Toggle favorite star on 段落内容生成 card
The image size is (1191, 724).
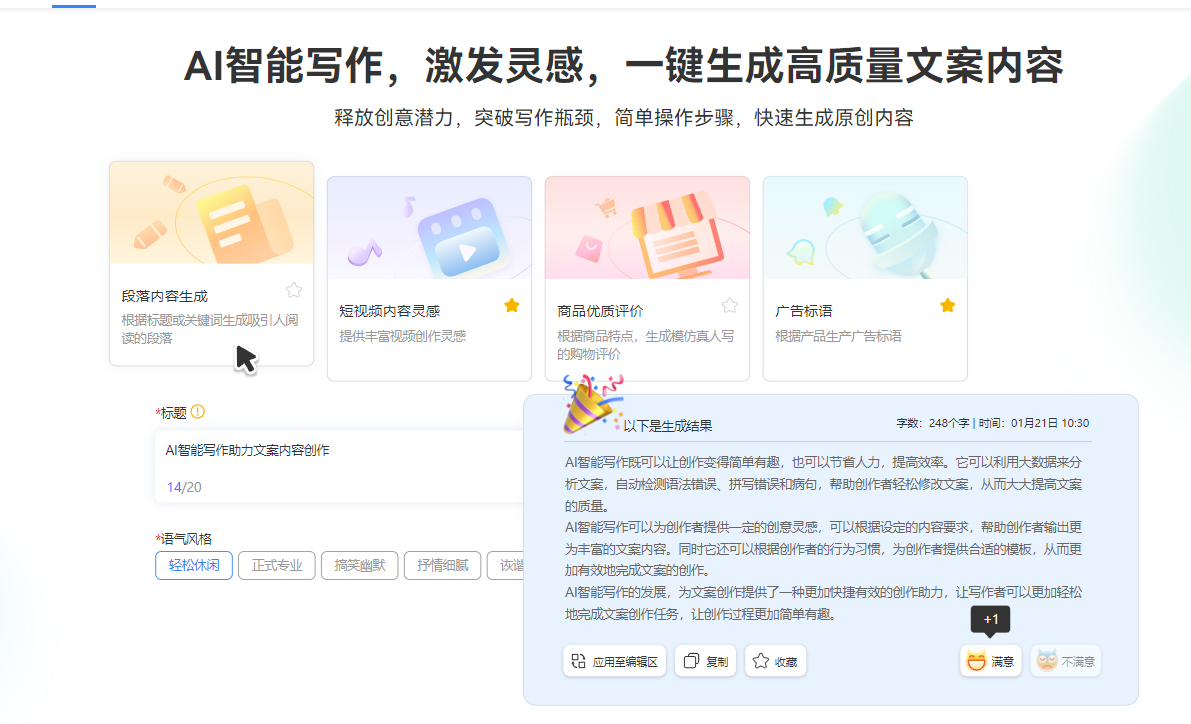294,289
